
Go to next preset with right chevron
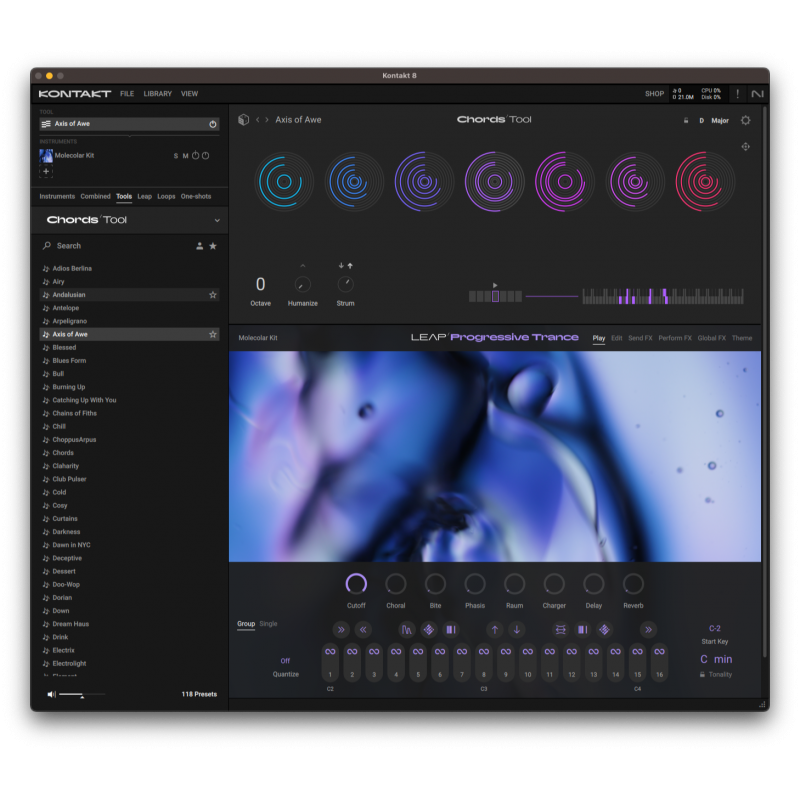(266, 120)
